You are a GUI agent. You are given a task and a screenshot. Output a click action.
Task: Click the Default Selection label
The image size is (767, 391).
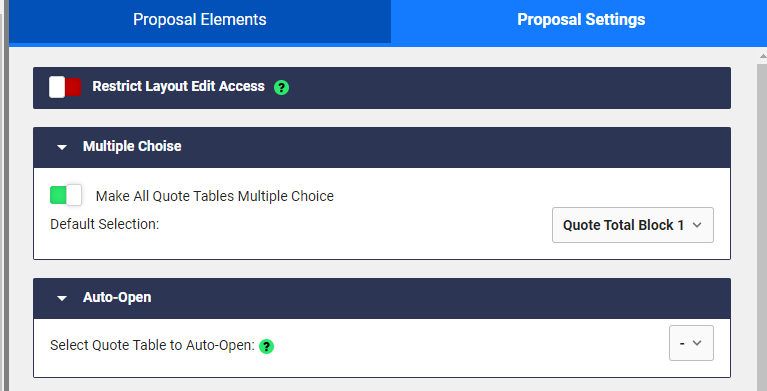(105, 224)
